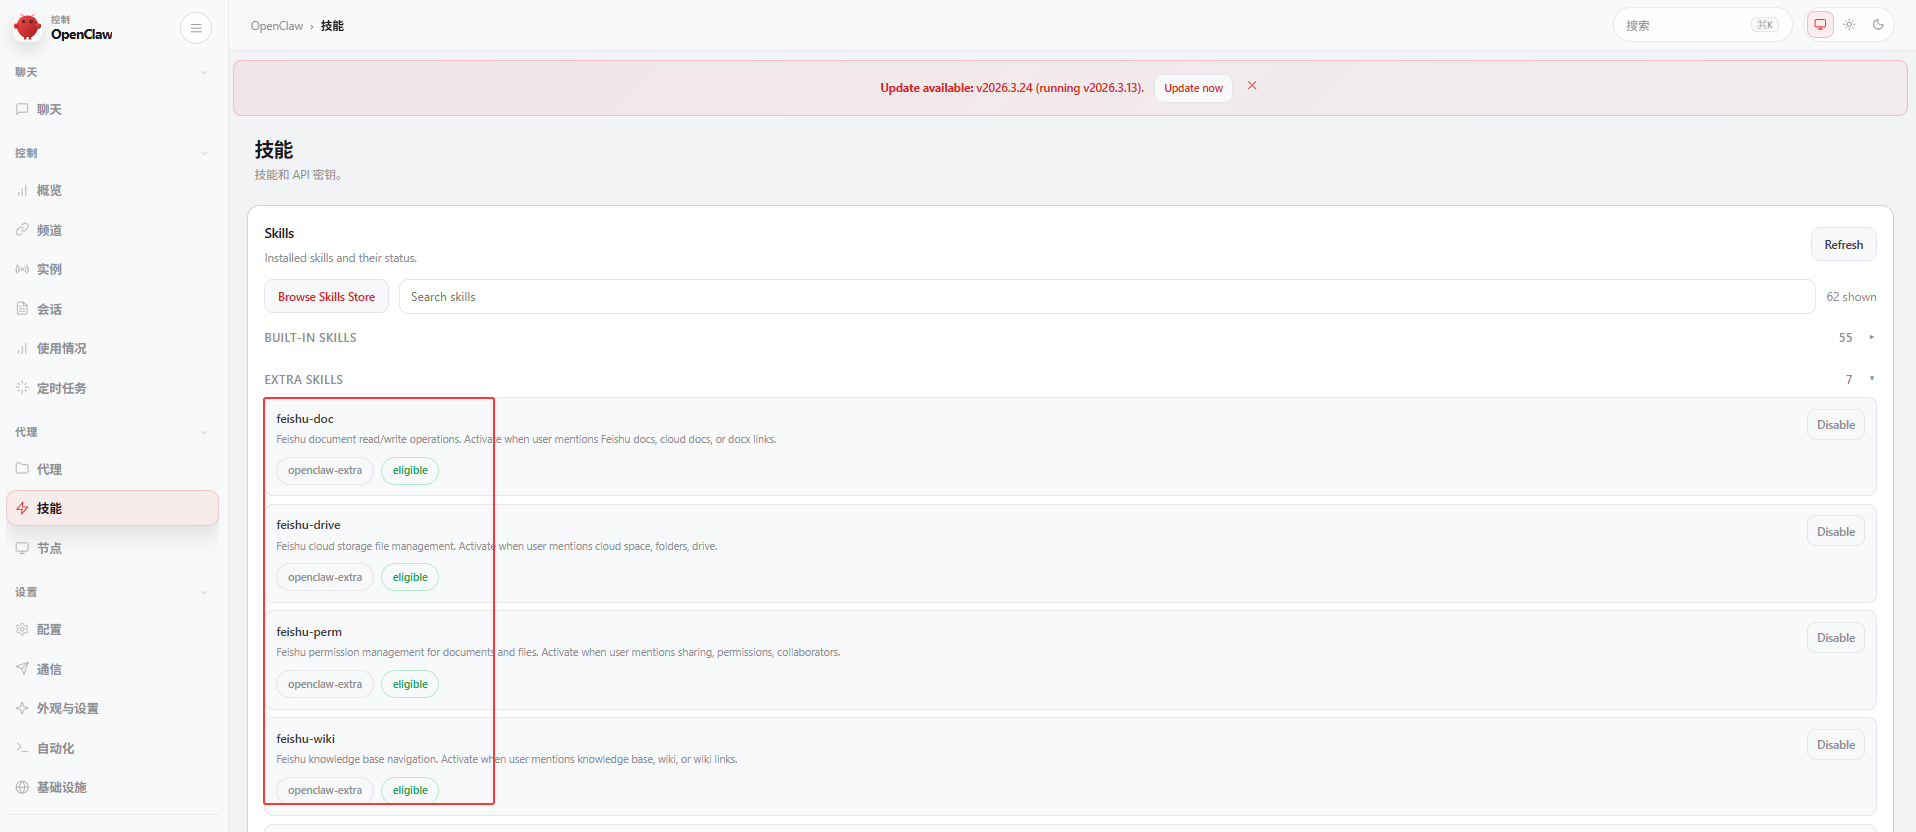Screen dimensions: 1916x832
Task: Collapse the 设置 sidebar section
Action: [204, 592]
